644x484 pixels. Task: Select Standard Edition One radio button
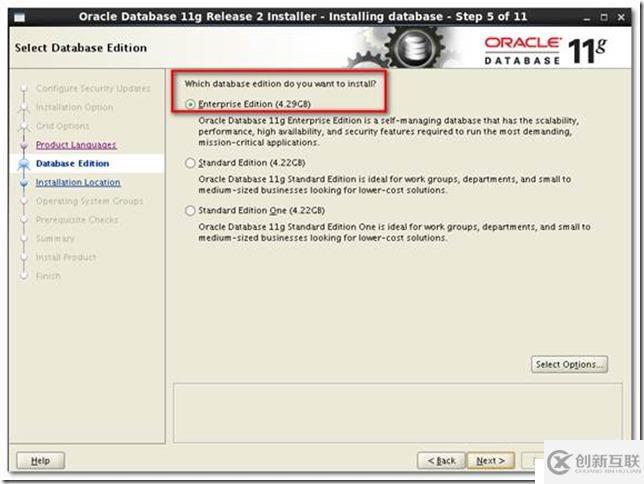(x=190, y=211)
